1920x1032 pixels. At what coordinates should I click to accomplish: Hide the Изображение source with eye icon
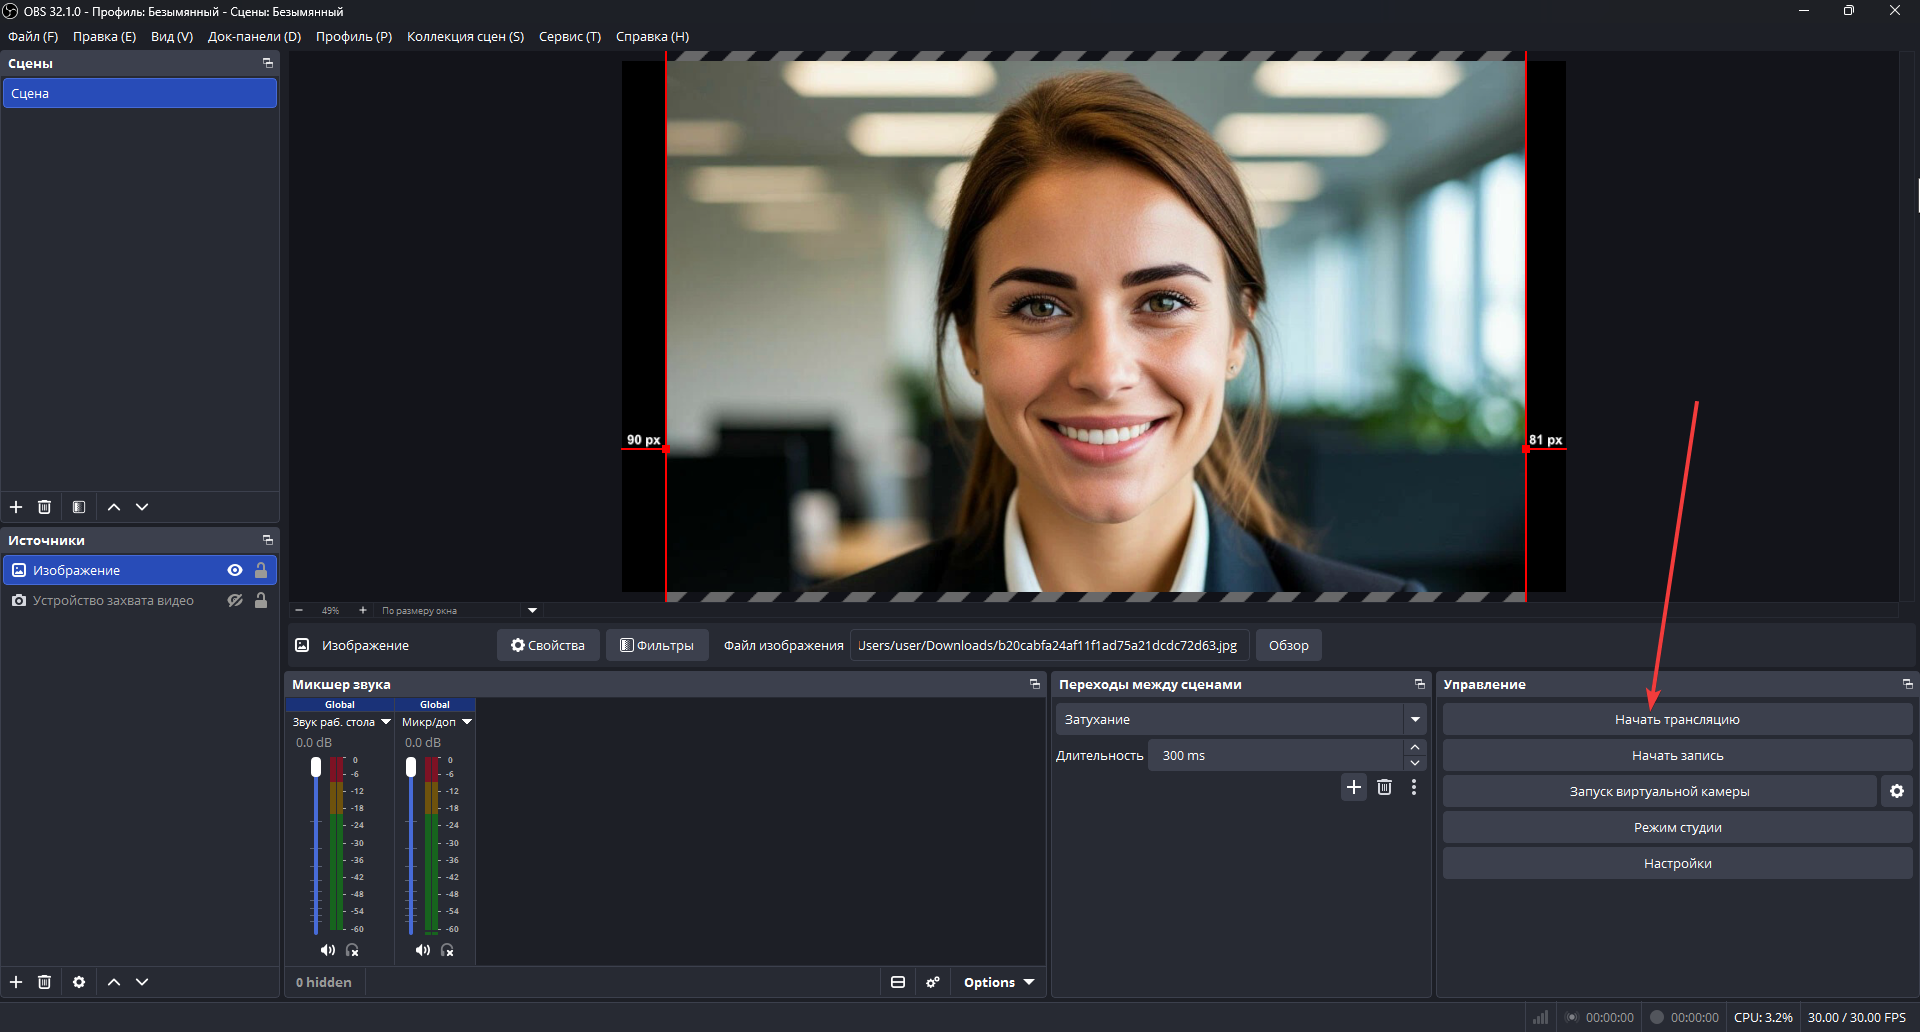click(x=235, y=570)
